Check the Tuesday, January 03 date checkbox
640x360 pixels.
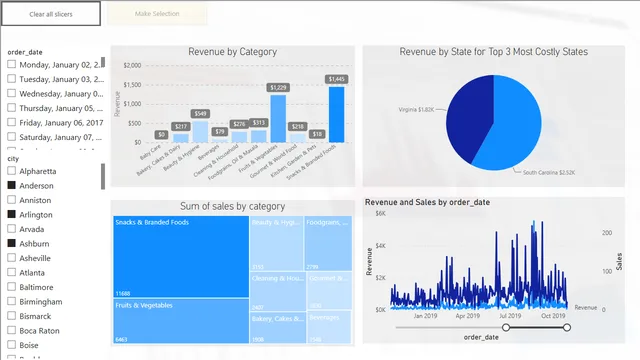point(11,78)
